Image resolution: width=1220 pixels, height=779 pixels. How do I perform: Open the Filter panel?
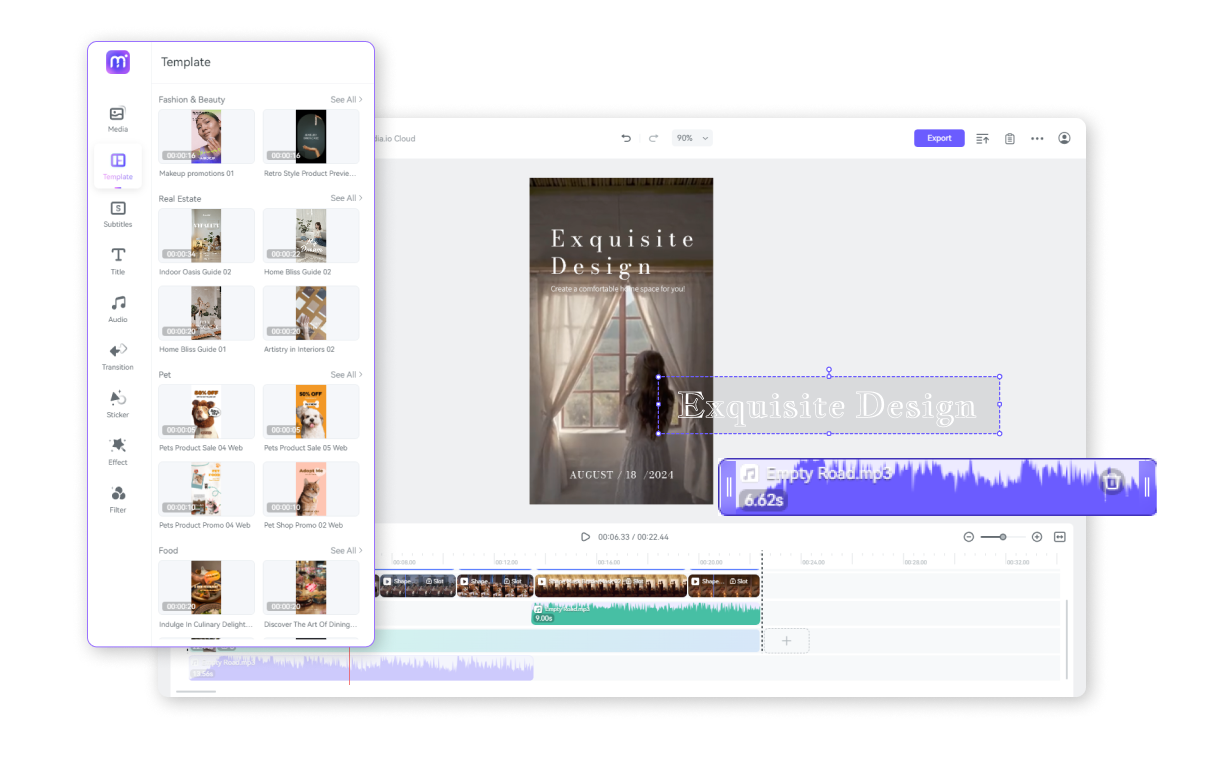tap(117, 498)
